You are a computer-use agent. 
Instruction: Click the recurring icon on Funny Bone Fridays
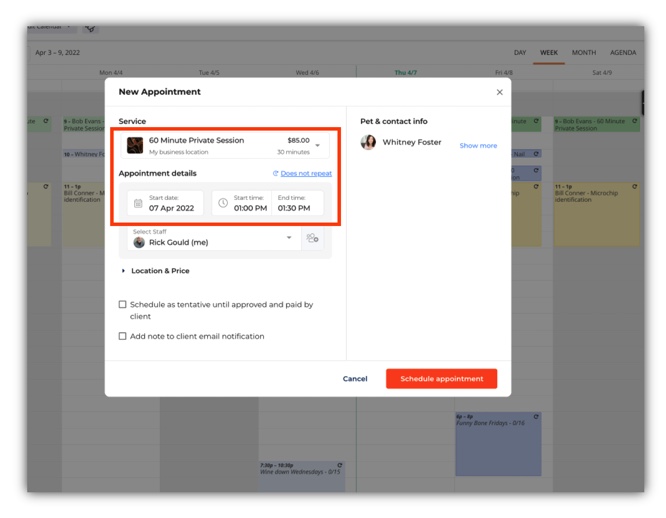point(536,417)
